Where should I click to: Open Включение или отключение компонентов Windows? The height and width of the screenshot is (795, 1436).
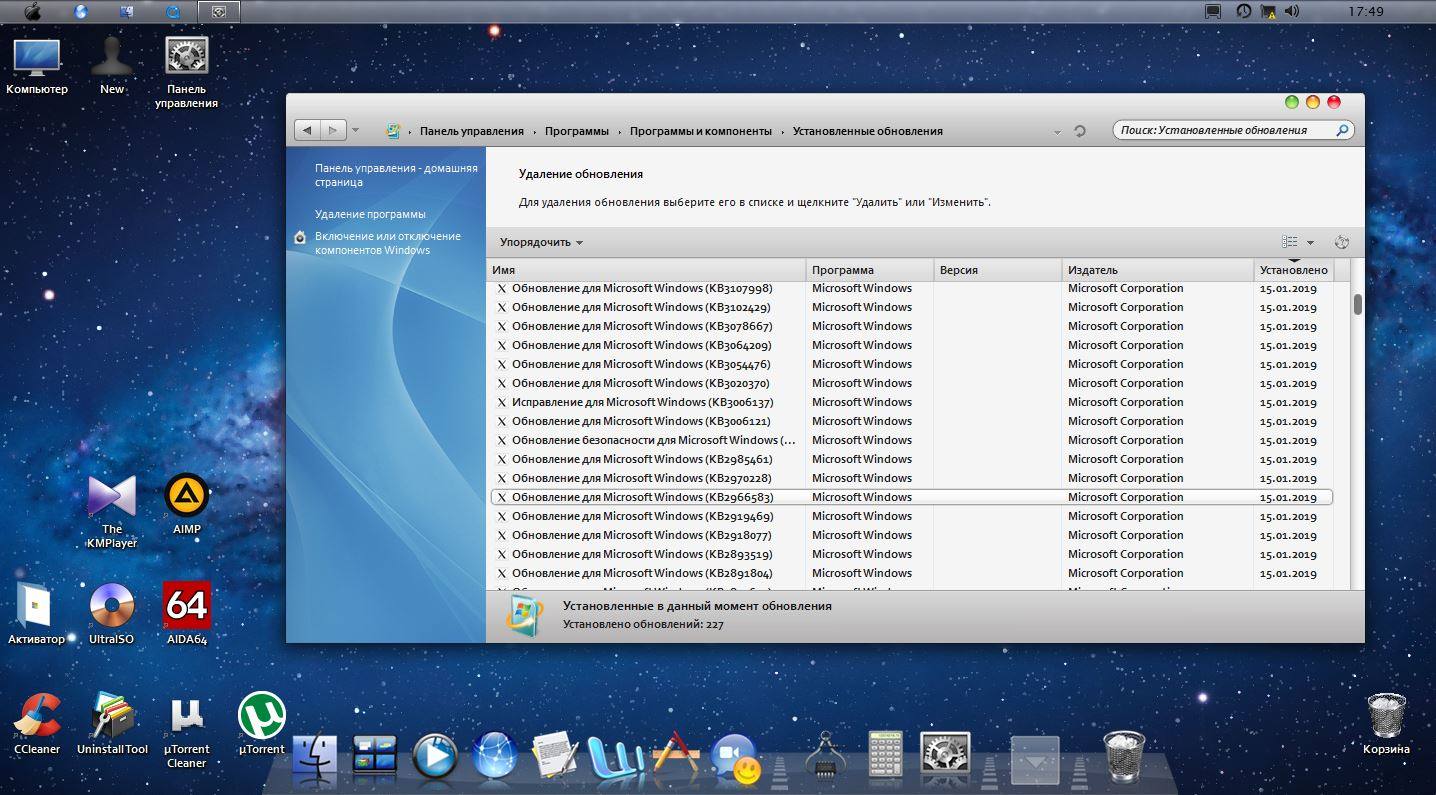coord(387,243)
